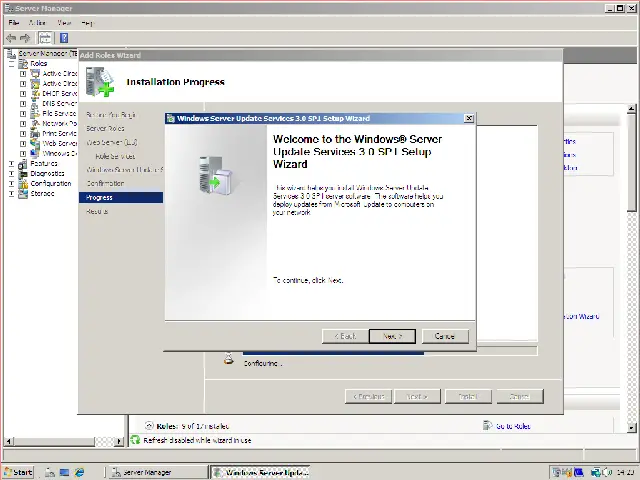The height and width of the screenshot is (480, 640).
Task: Expand the Web Server tree node
Action: coord(23,143)
